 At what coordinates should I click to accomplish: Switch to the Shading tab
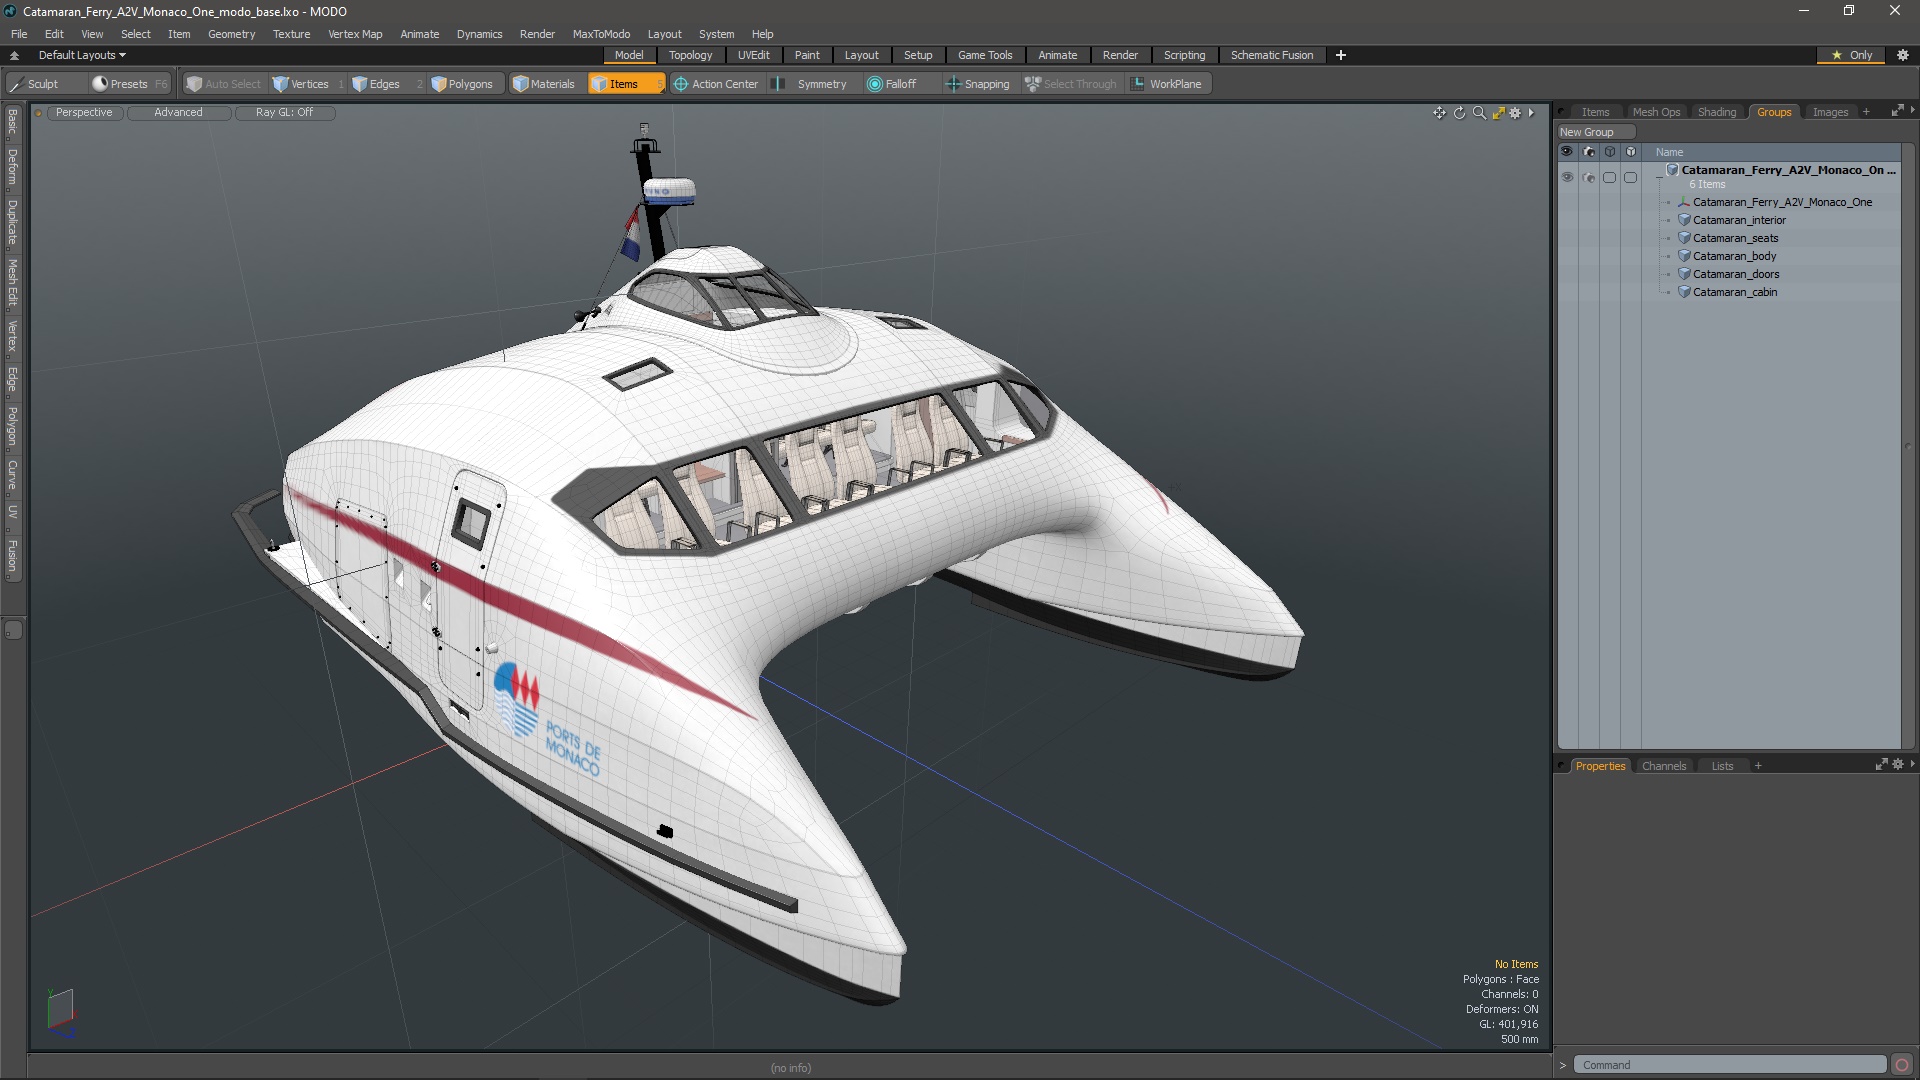click(1717, 112)
